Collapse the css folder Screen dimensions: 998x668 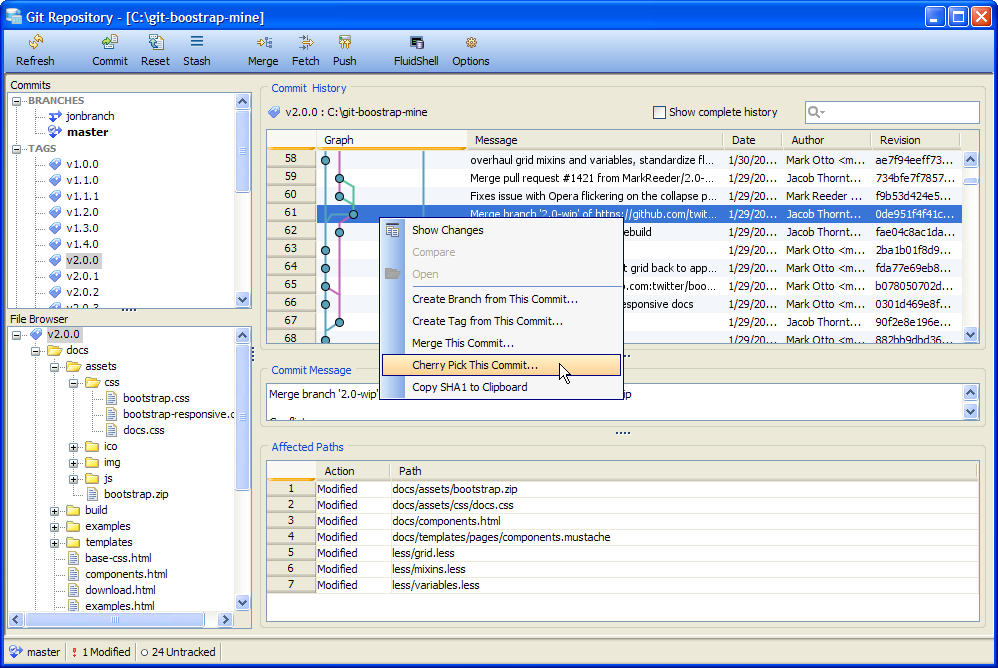[74, 382]
